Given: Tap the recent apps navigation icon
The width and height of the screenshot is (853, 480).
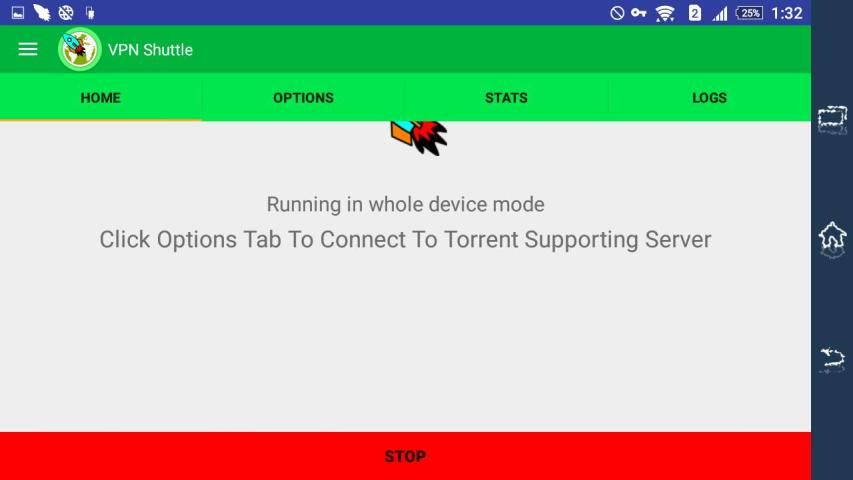Looking at the screenshot, I should coord(832,120).
